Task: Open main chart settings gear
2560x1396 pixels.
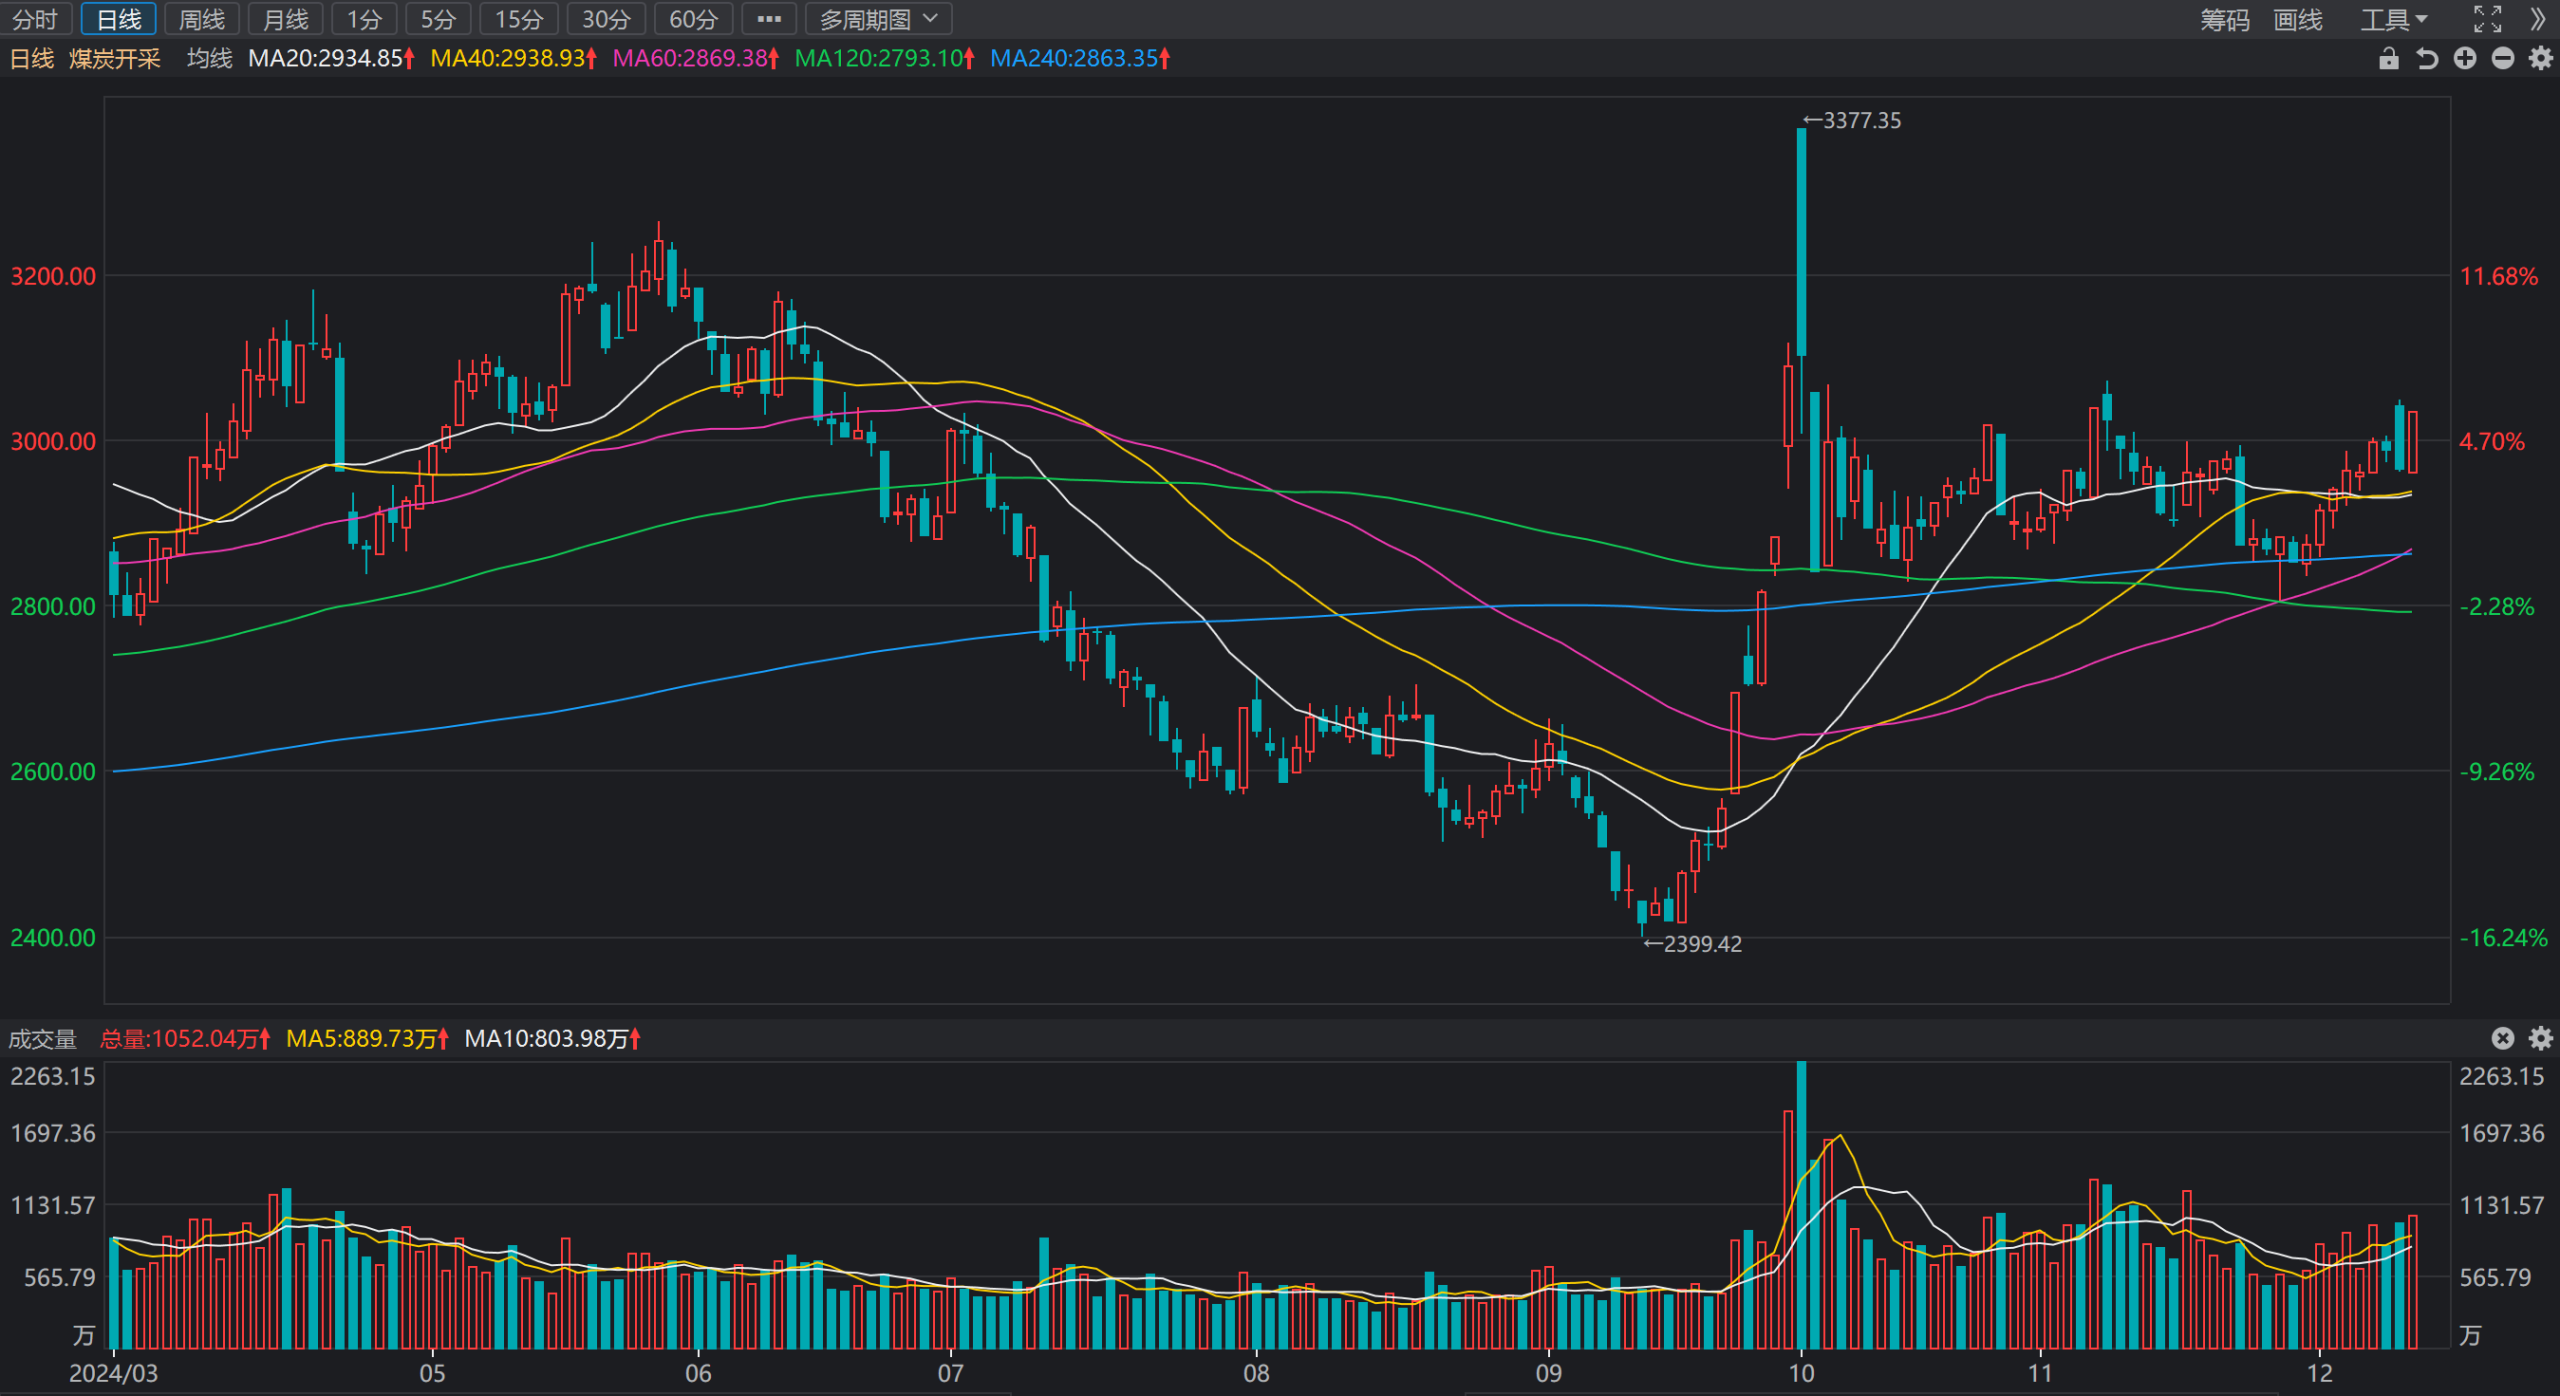Action: pyautogui.click(x=2541, y=59)
